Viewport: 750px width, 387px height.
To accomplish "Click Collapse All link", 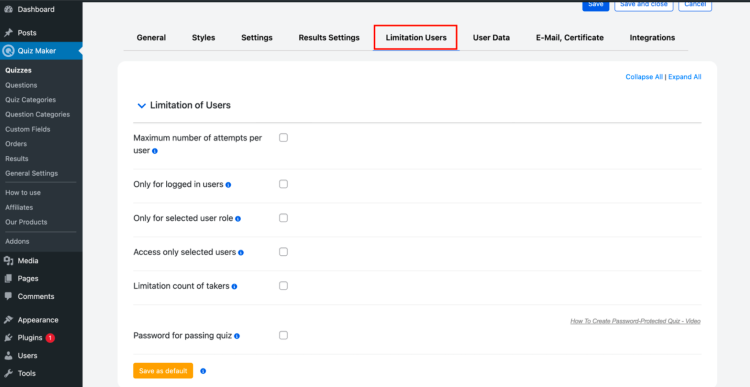I will pyautogui.click(x=644, y=77).
